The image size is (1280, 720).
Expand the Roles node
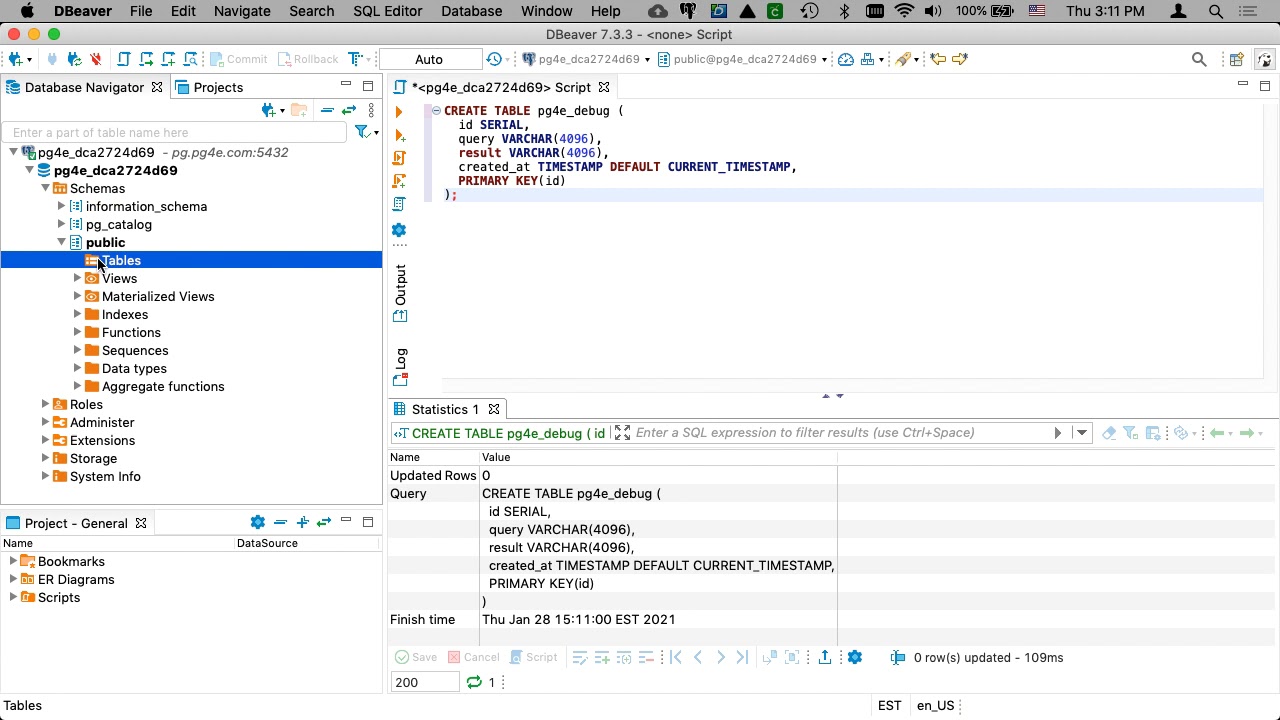tap(45, 404)
